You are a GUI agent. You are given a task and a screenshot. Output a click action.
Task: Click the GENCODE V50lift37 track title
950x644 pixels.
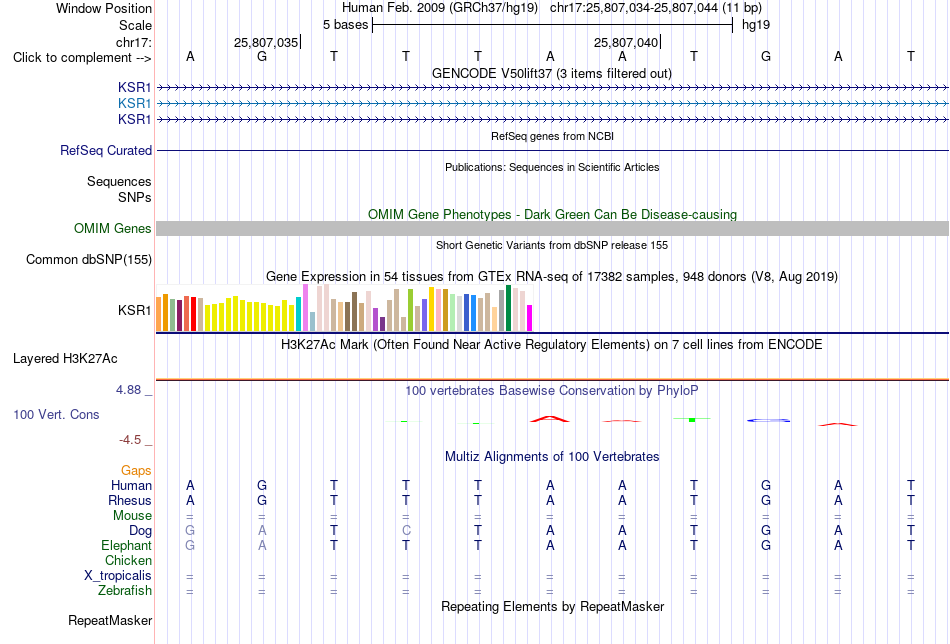(551, 73)
